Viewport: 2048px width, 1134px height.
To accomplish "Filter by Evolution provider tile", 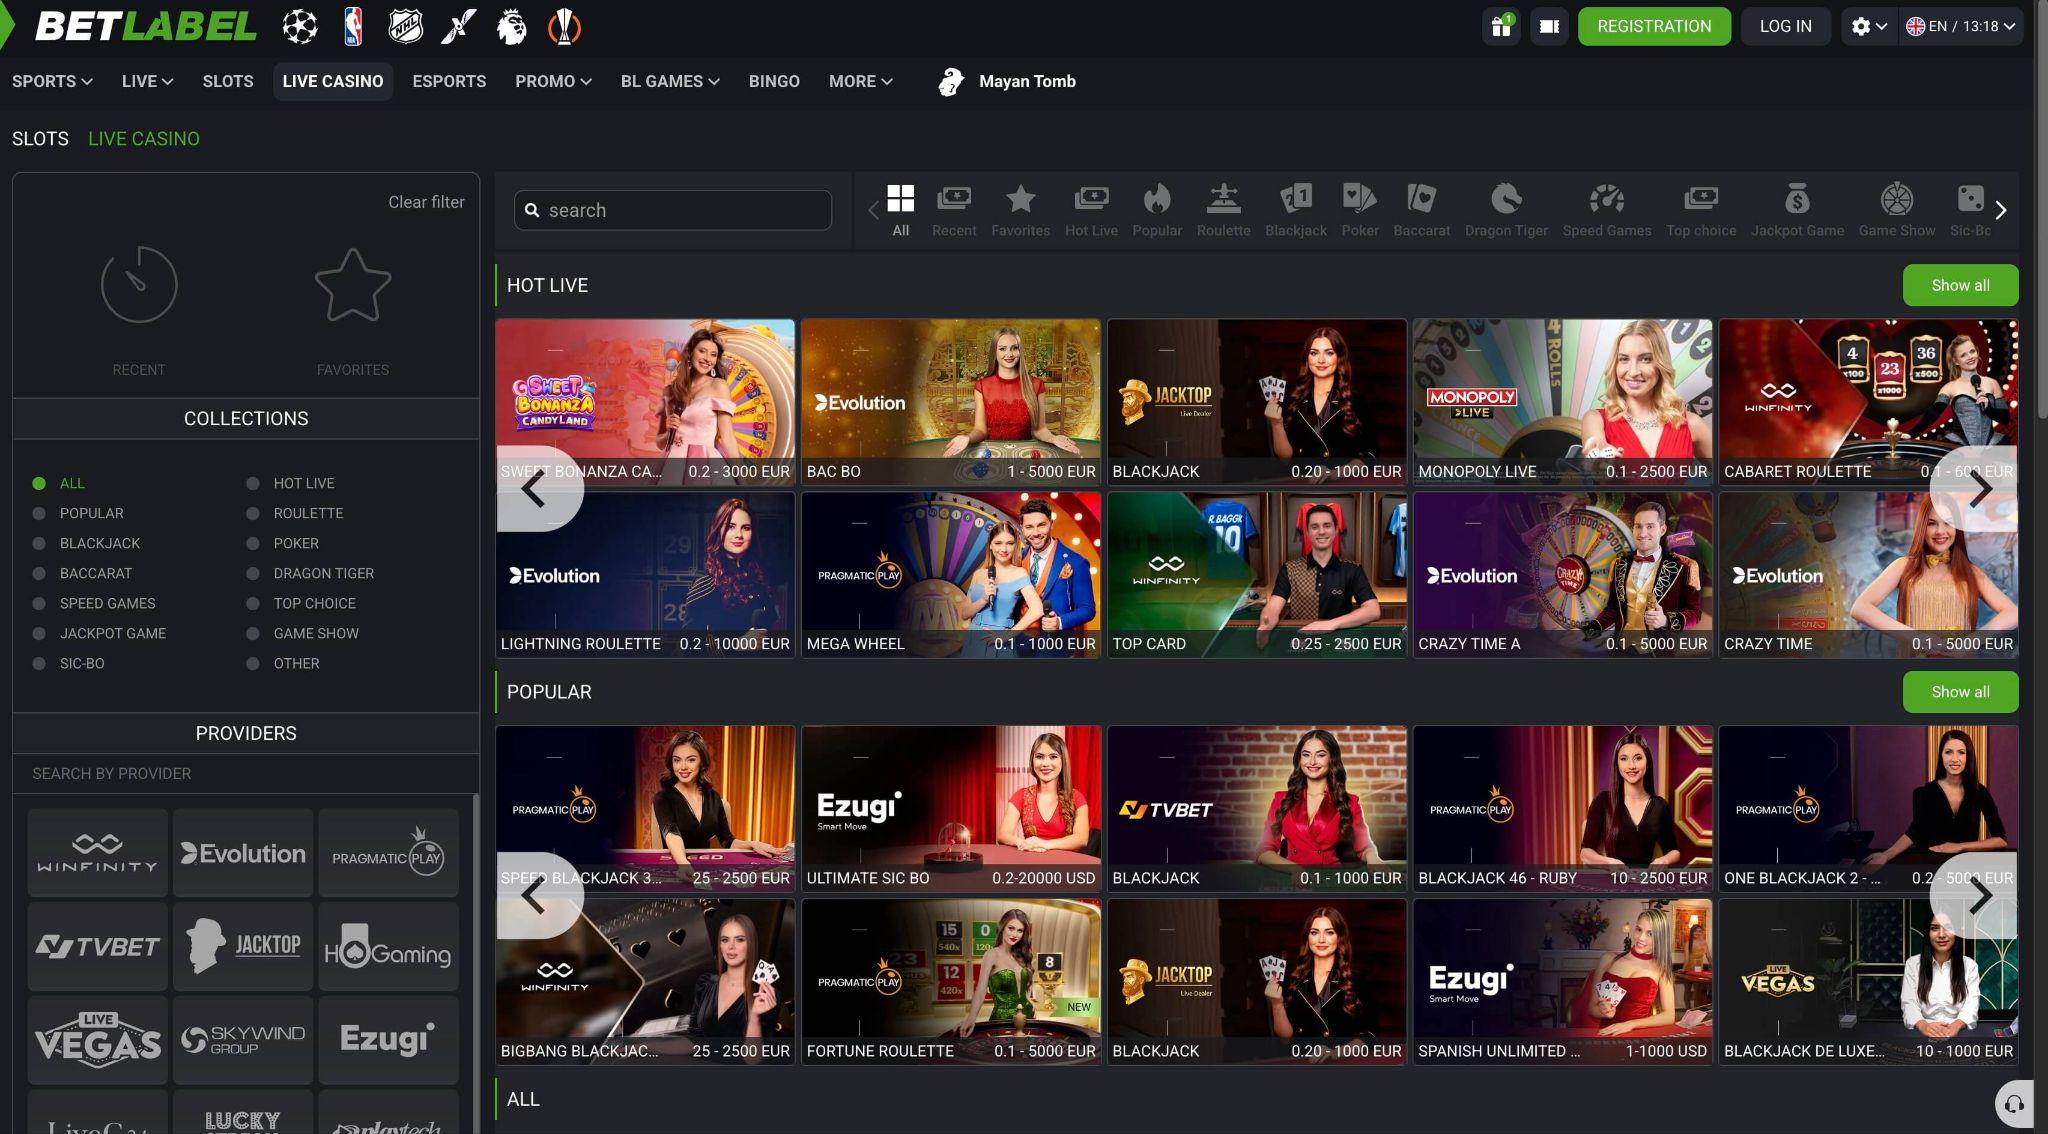I will pos(243,853).
